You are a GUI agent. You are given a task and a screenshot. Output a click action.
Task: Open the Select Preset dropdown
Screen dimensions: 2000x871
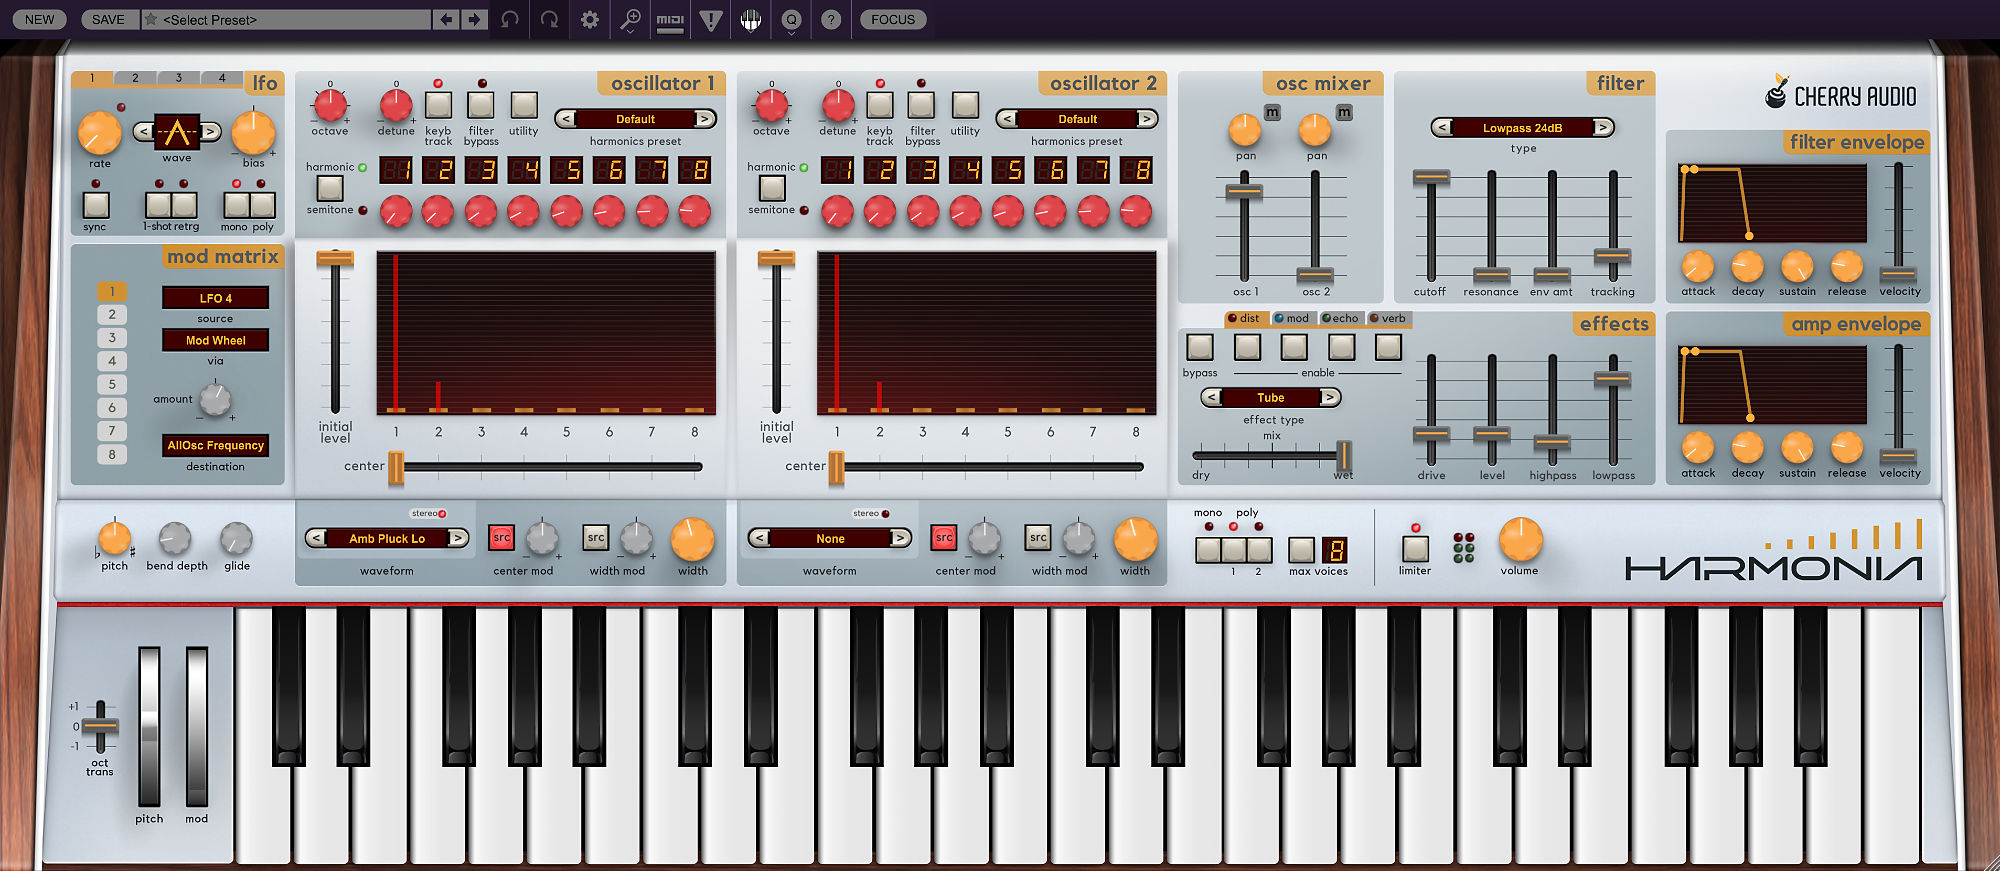(x=286, y=19)
